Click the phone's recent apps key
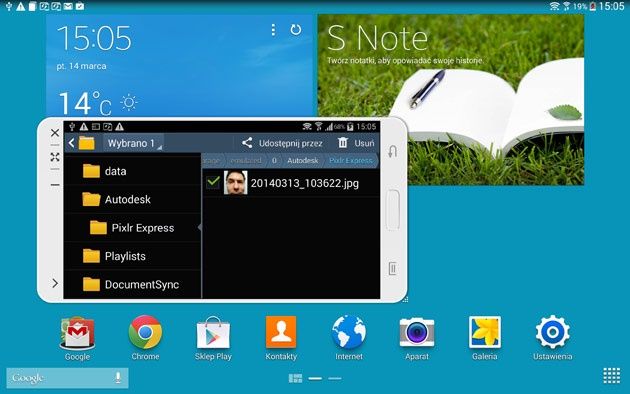Screen dimensions: 630x394 [x=393, y=268]
